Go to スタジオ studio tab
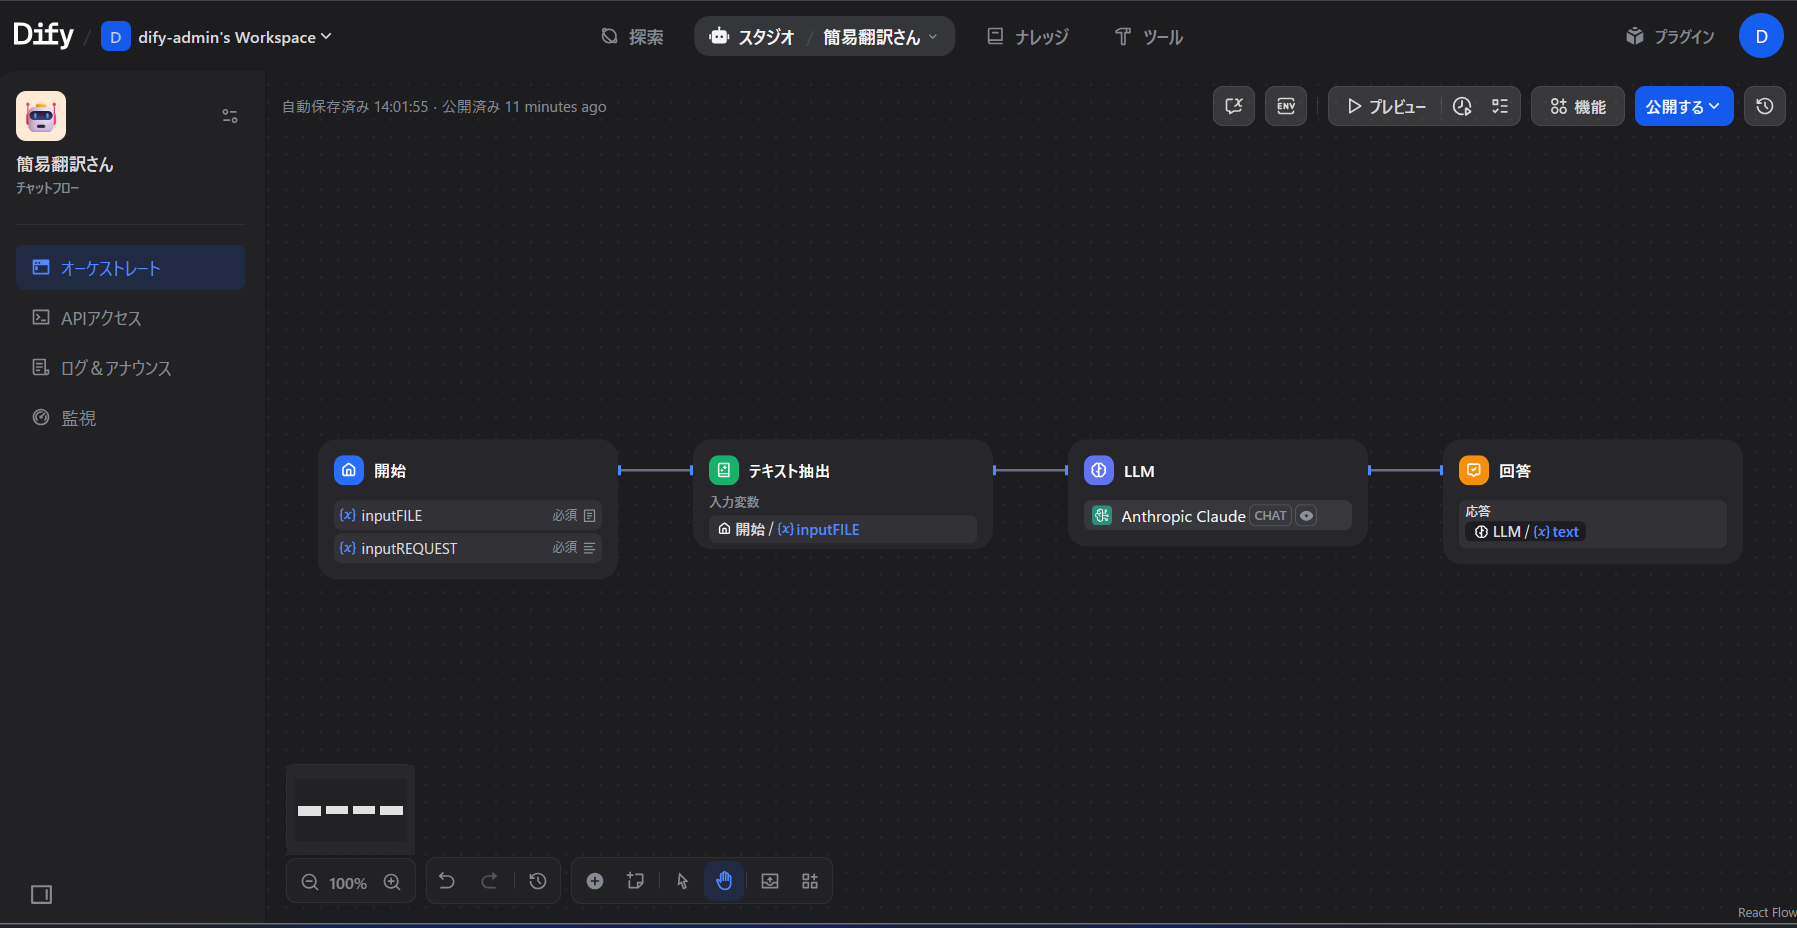This screenshot has height=928, width=1797. tap(752, 37)
